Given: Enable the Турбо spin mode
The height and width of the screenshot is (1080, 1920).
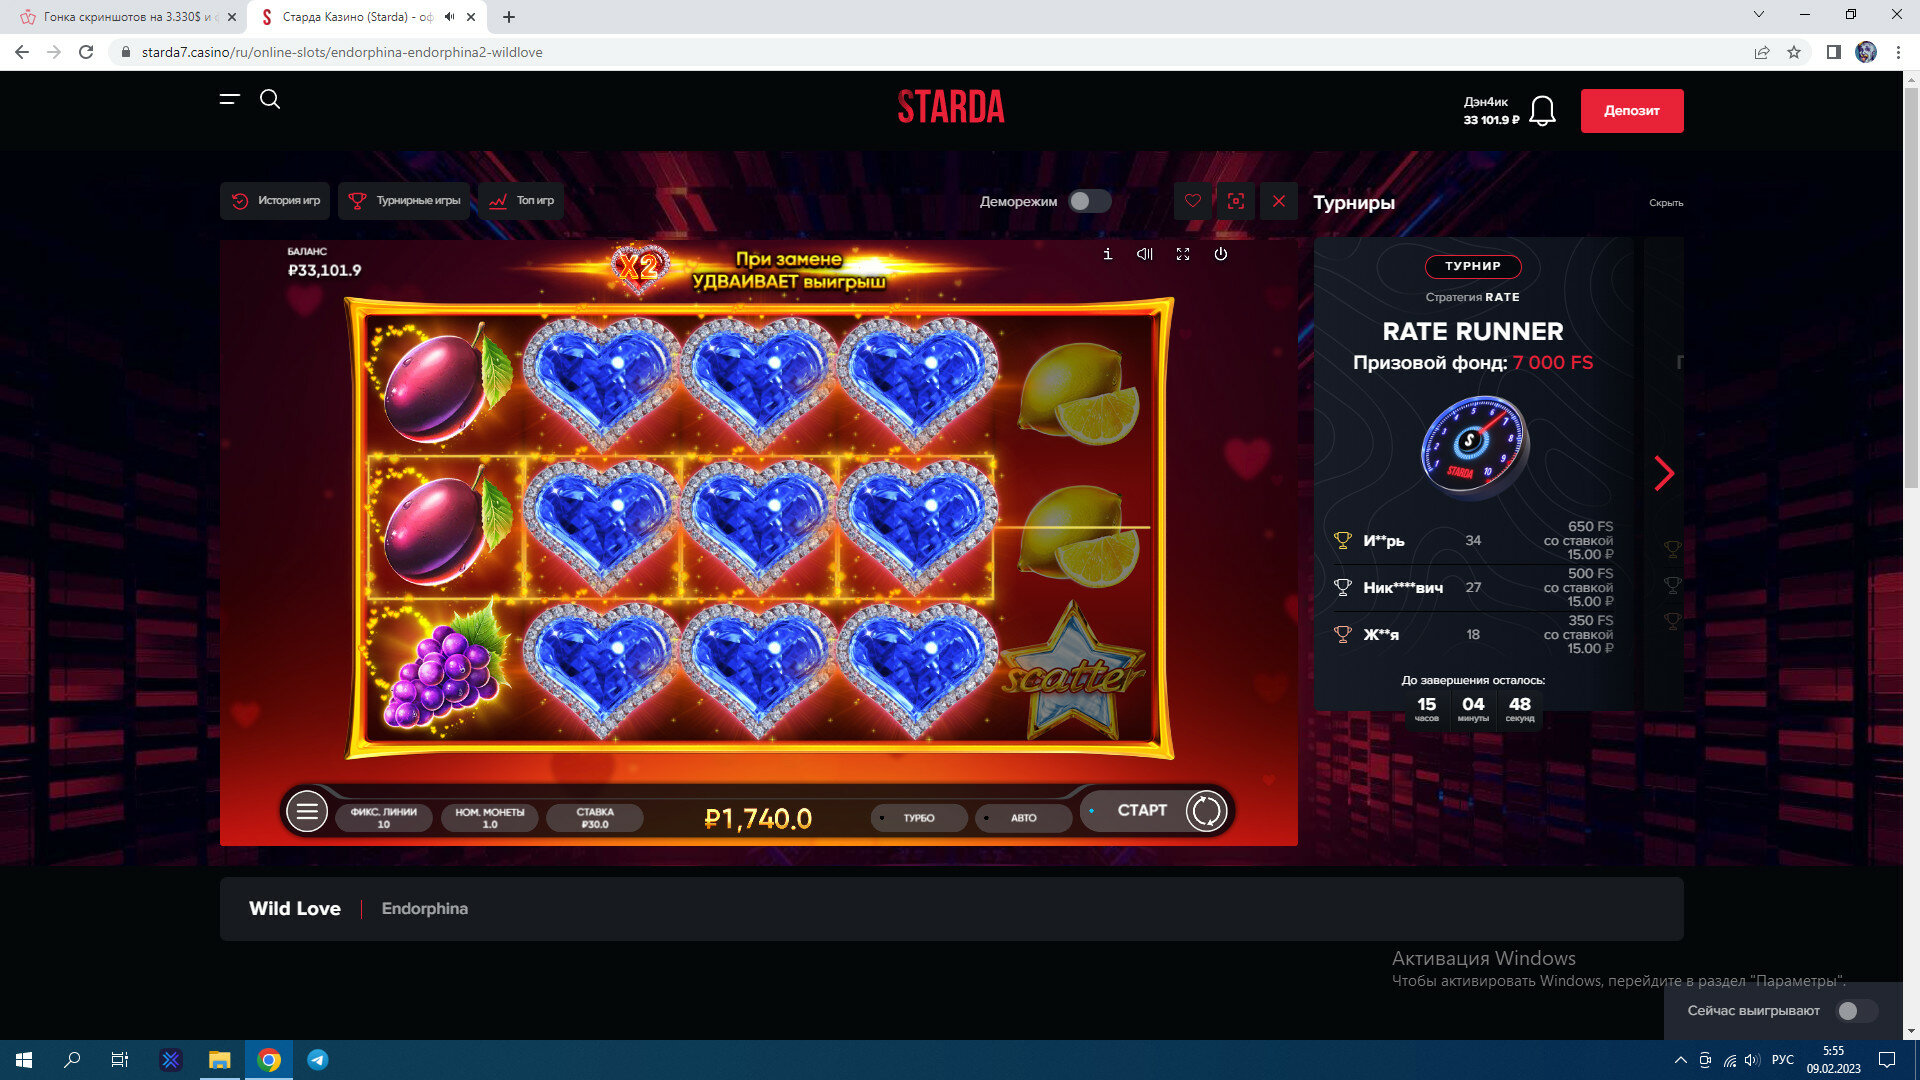Looking at the screenshot, I should coord(918,818).
